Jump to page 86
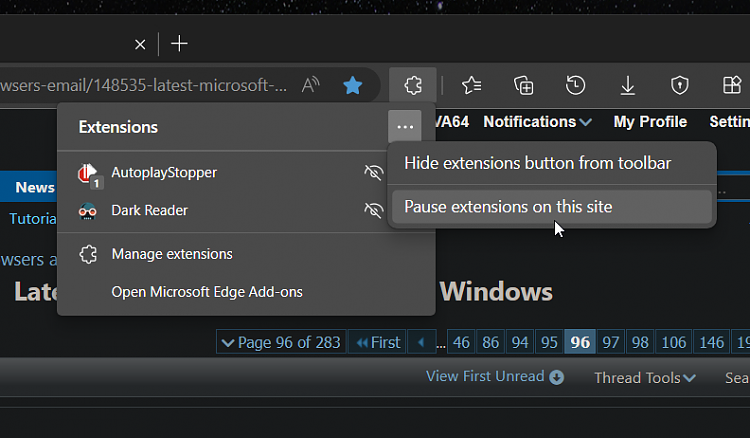This screenshot has width=750, height=438. coord(491,342)
